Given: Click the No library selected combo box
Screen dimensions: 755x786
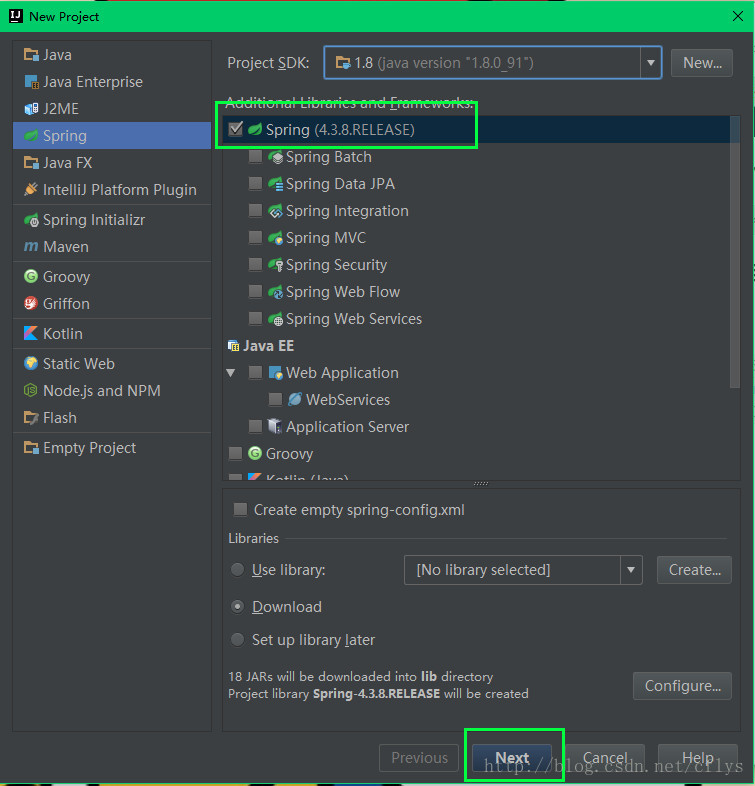Looking at the screenshot, I should coord(523,570).
